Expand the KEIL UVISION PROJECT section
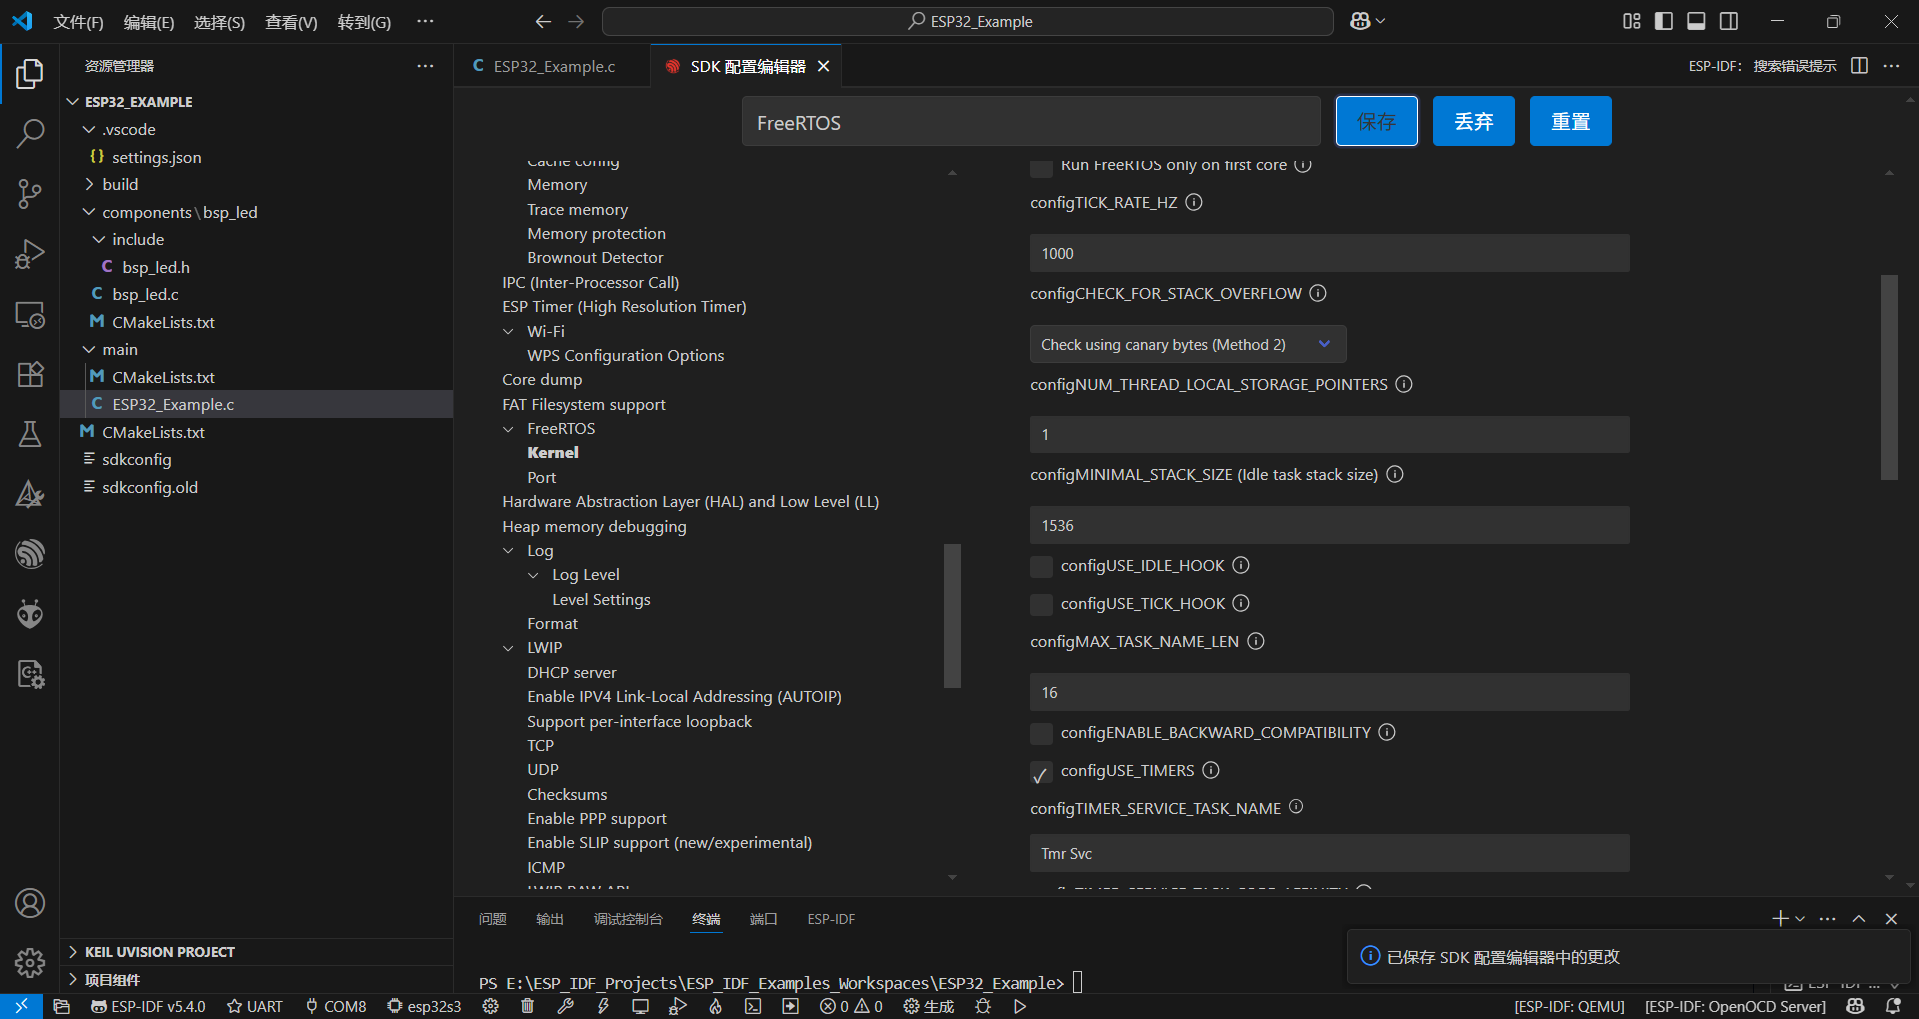 click(x=159, y=952)
